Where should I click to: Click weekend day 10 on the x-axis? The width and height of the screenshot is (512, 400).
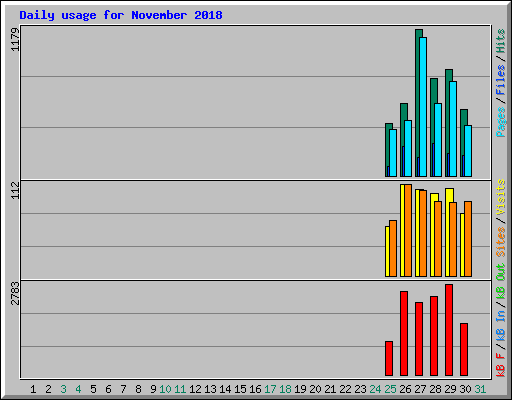coord(165,389)
